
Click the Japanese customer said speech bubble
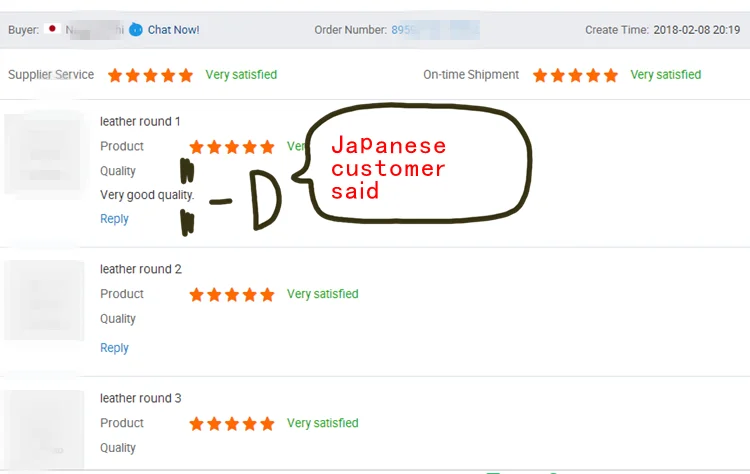(x=412, y=163)
